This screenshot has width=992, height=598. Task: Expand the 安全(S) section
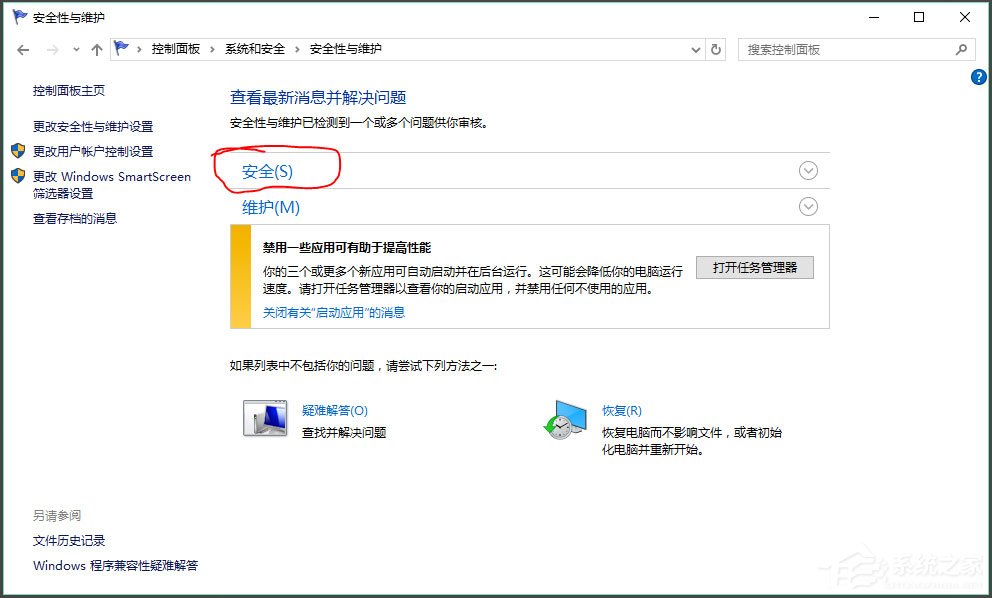coord(808,170)
